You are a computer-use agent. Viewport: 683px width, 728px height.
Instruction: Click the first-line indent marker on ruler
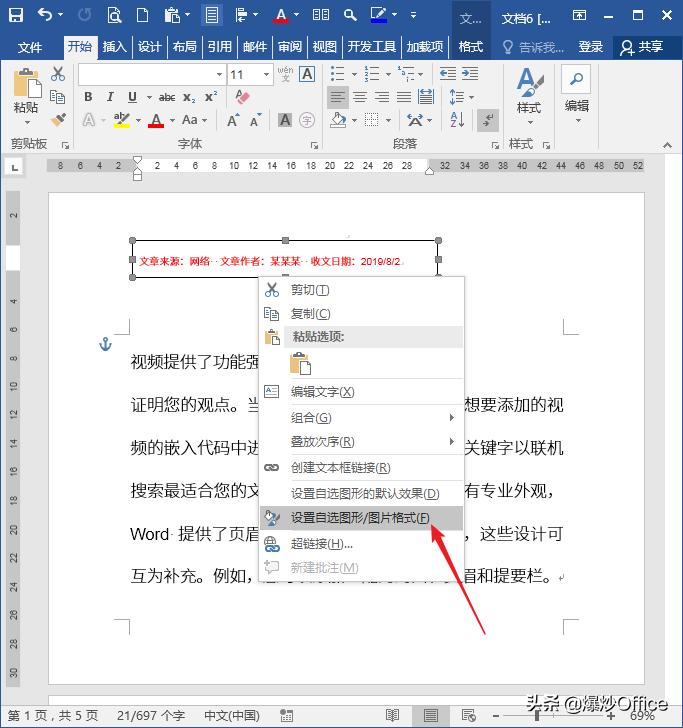point(137,161)
